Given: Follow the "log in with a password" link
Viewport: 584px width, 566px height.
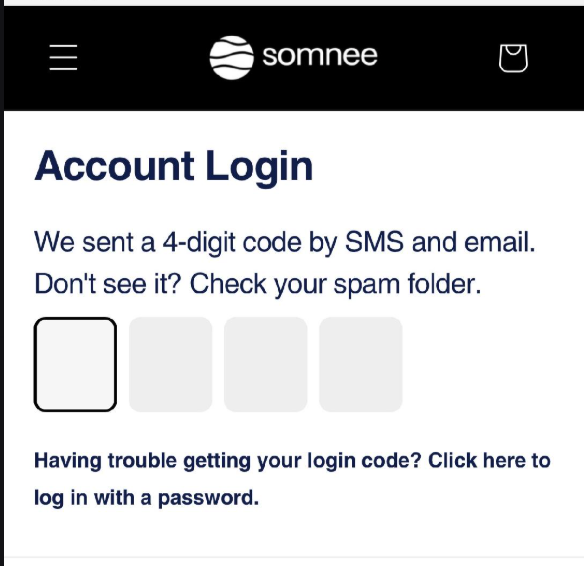Looking at the screenshot, I should click(146, 498).
